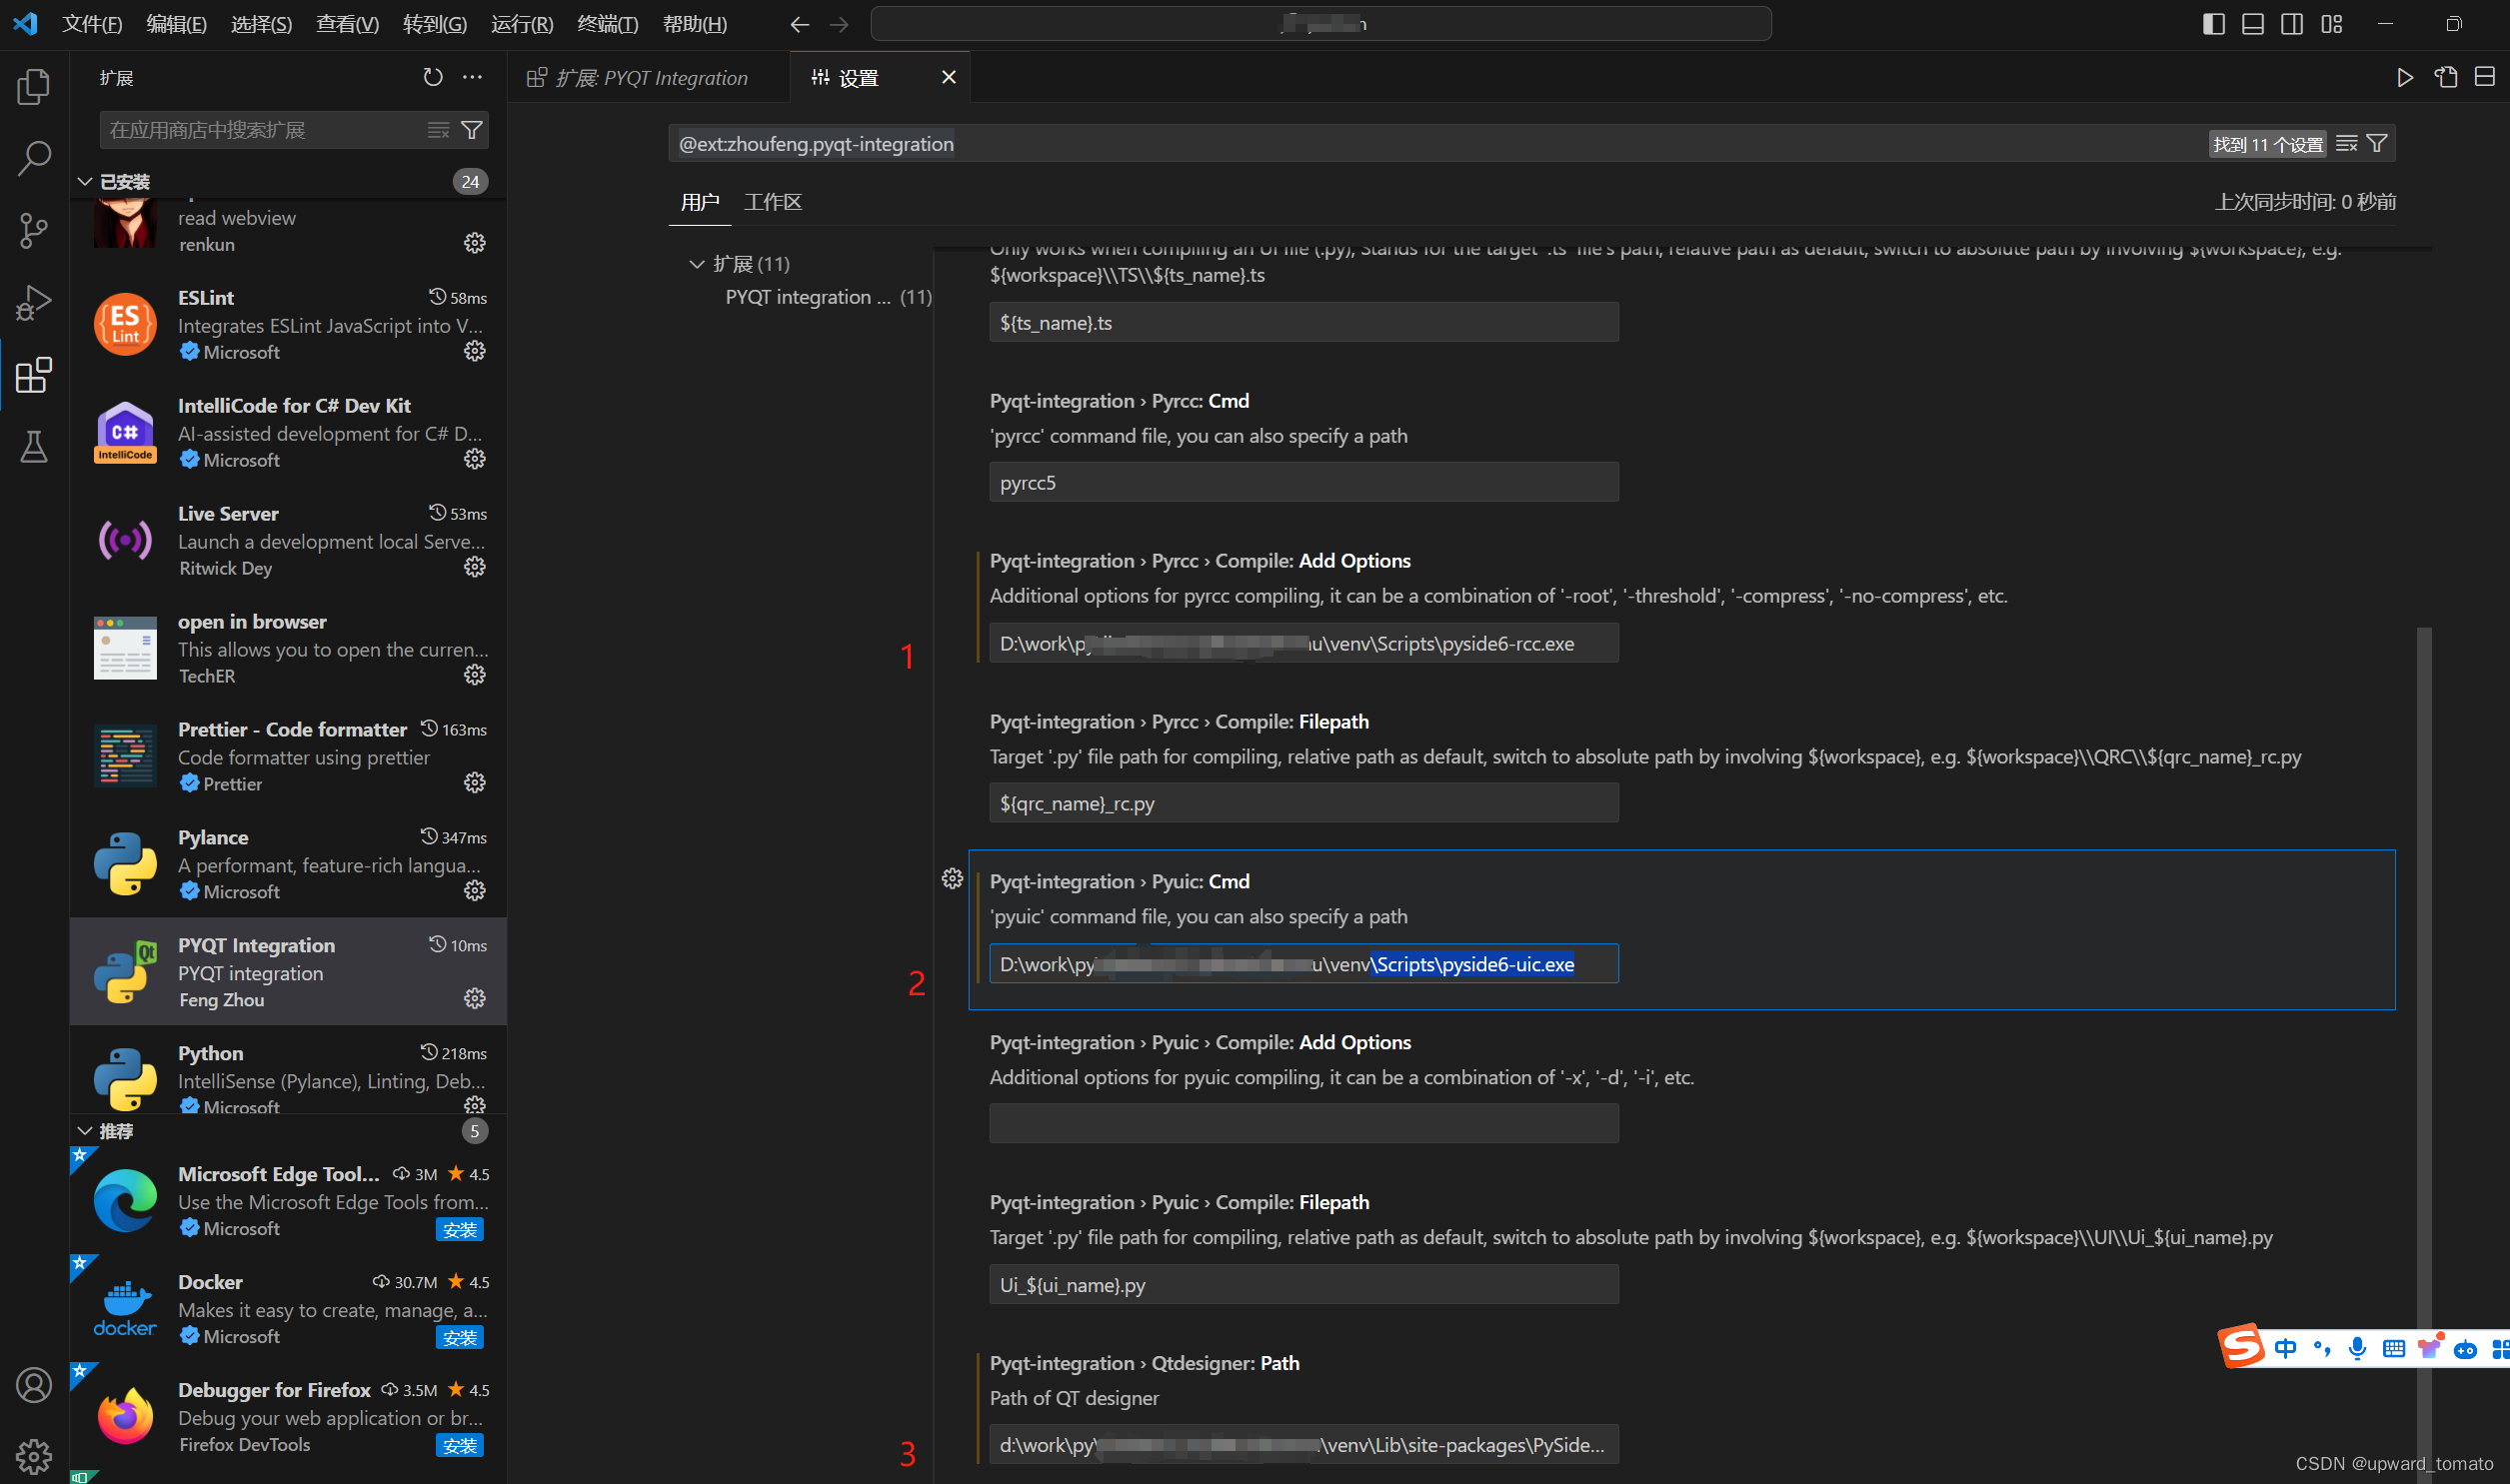Open the Search view in activity bar
Viewport: 2510px width, 1484px height.
(34, 159)
